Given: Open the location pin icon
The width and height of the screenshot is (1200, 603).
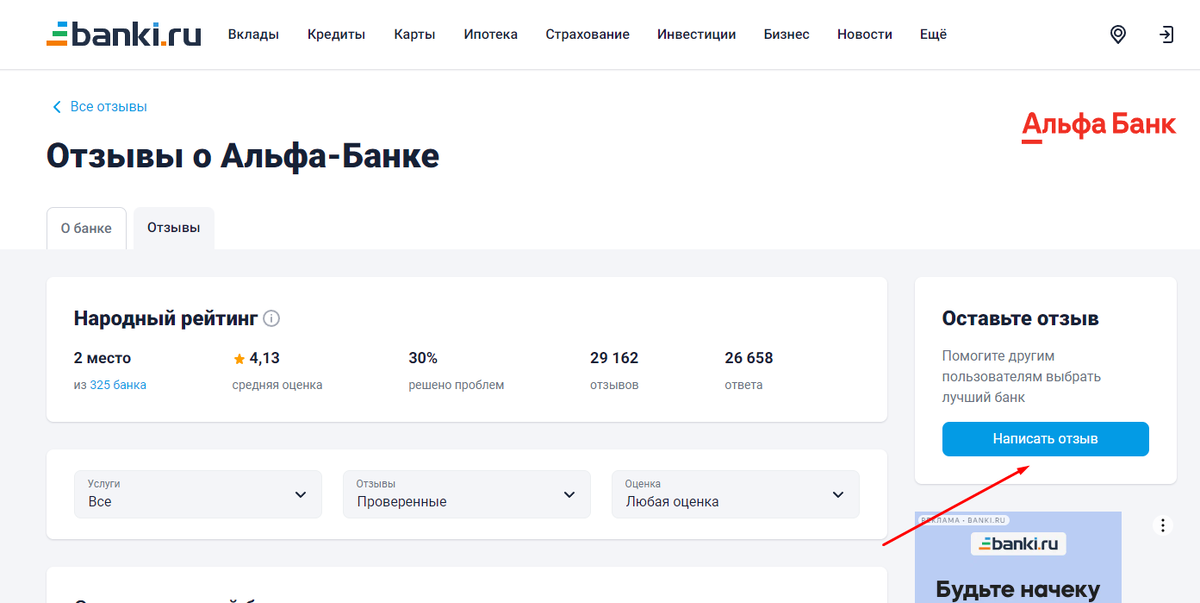Looking at the screenshot, I should pyautogui.click(x=1117, y=33).
